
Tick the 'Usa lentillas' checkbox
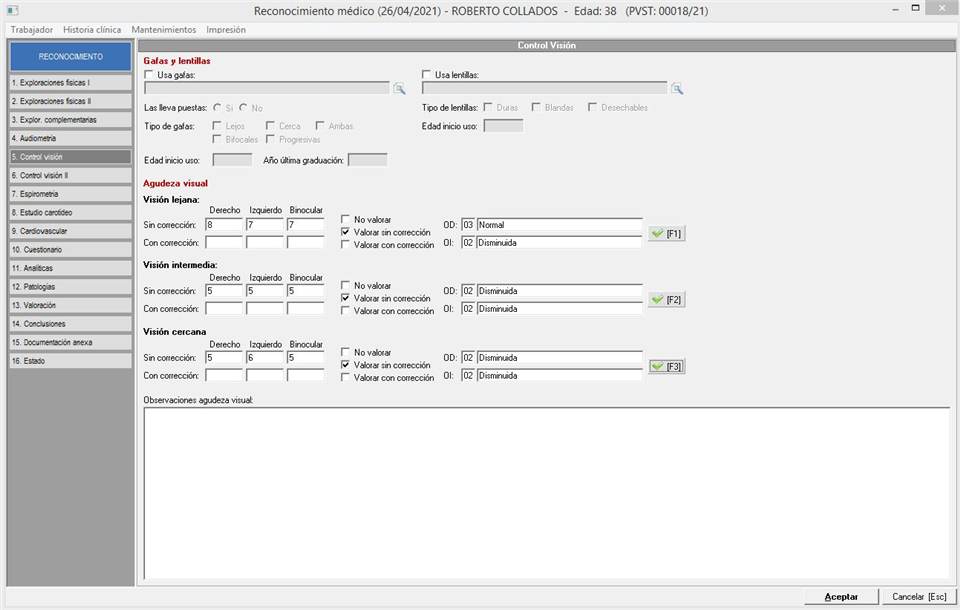click(427, 75)
